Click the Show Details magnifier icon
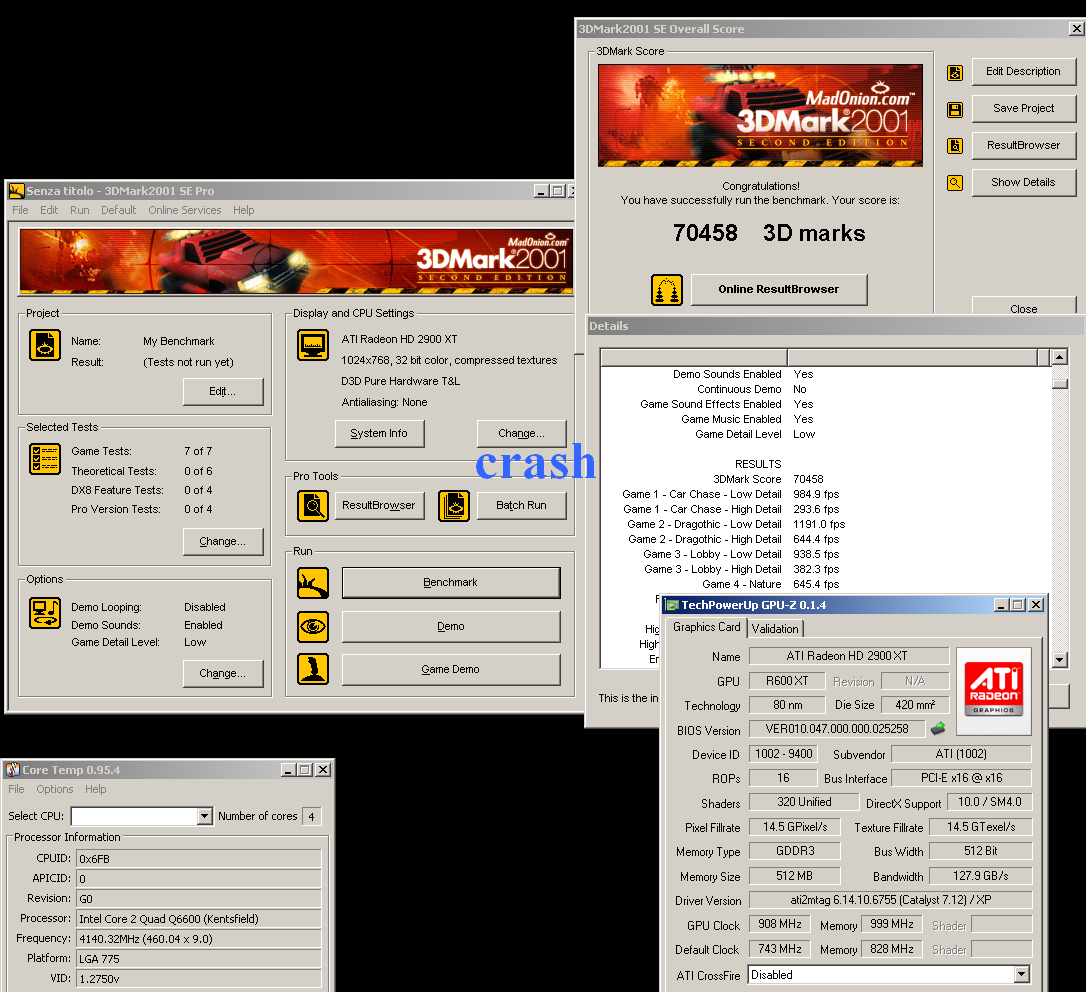Screen dimensions: 1086x992 point(955,183)
